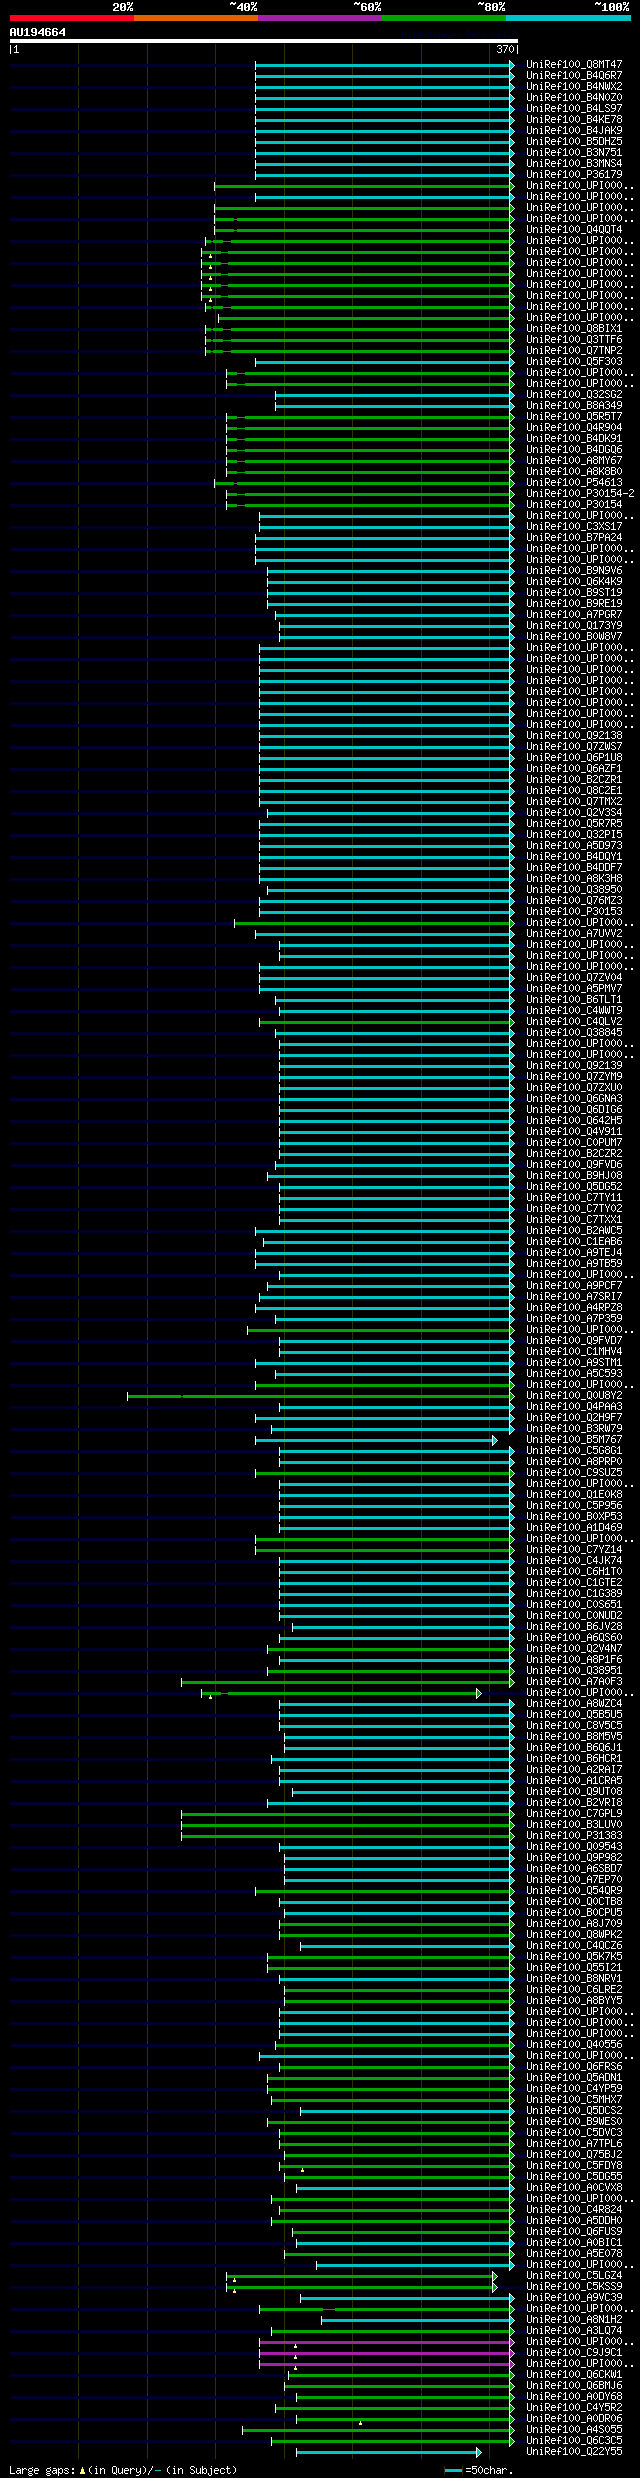Select hit UniRef100_Q4QQT4
The height and width of the screenshot is (2478, 640).
pos(574,230)
